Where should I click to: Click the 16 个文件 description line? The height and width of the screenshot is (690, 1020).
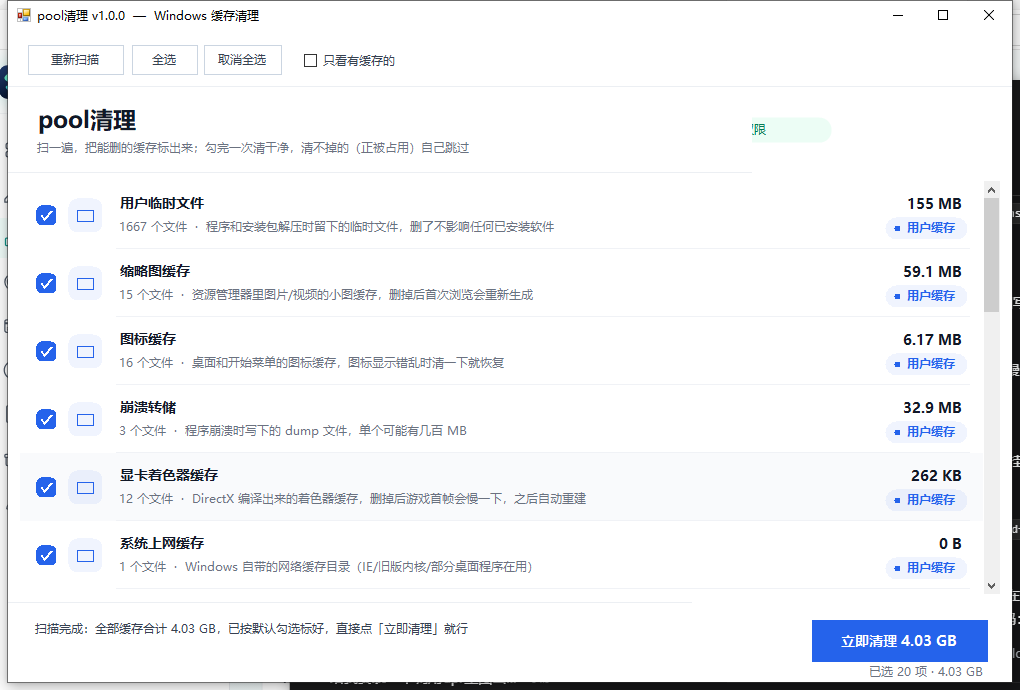[x=312, y=363]
